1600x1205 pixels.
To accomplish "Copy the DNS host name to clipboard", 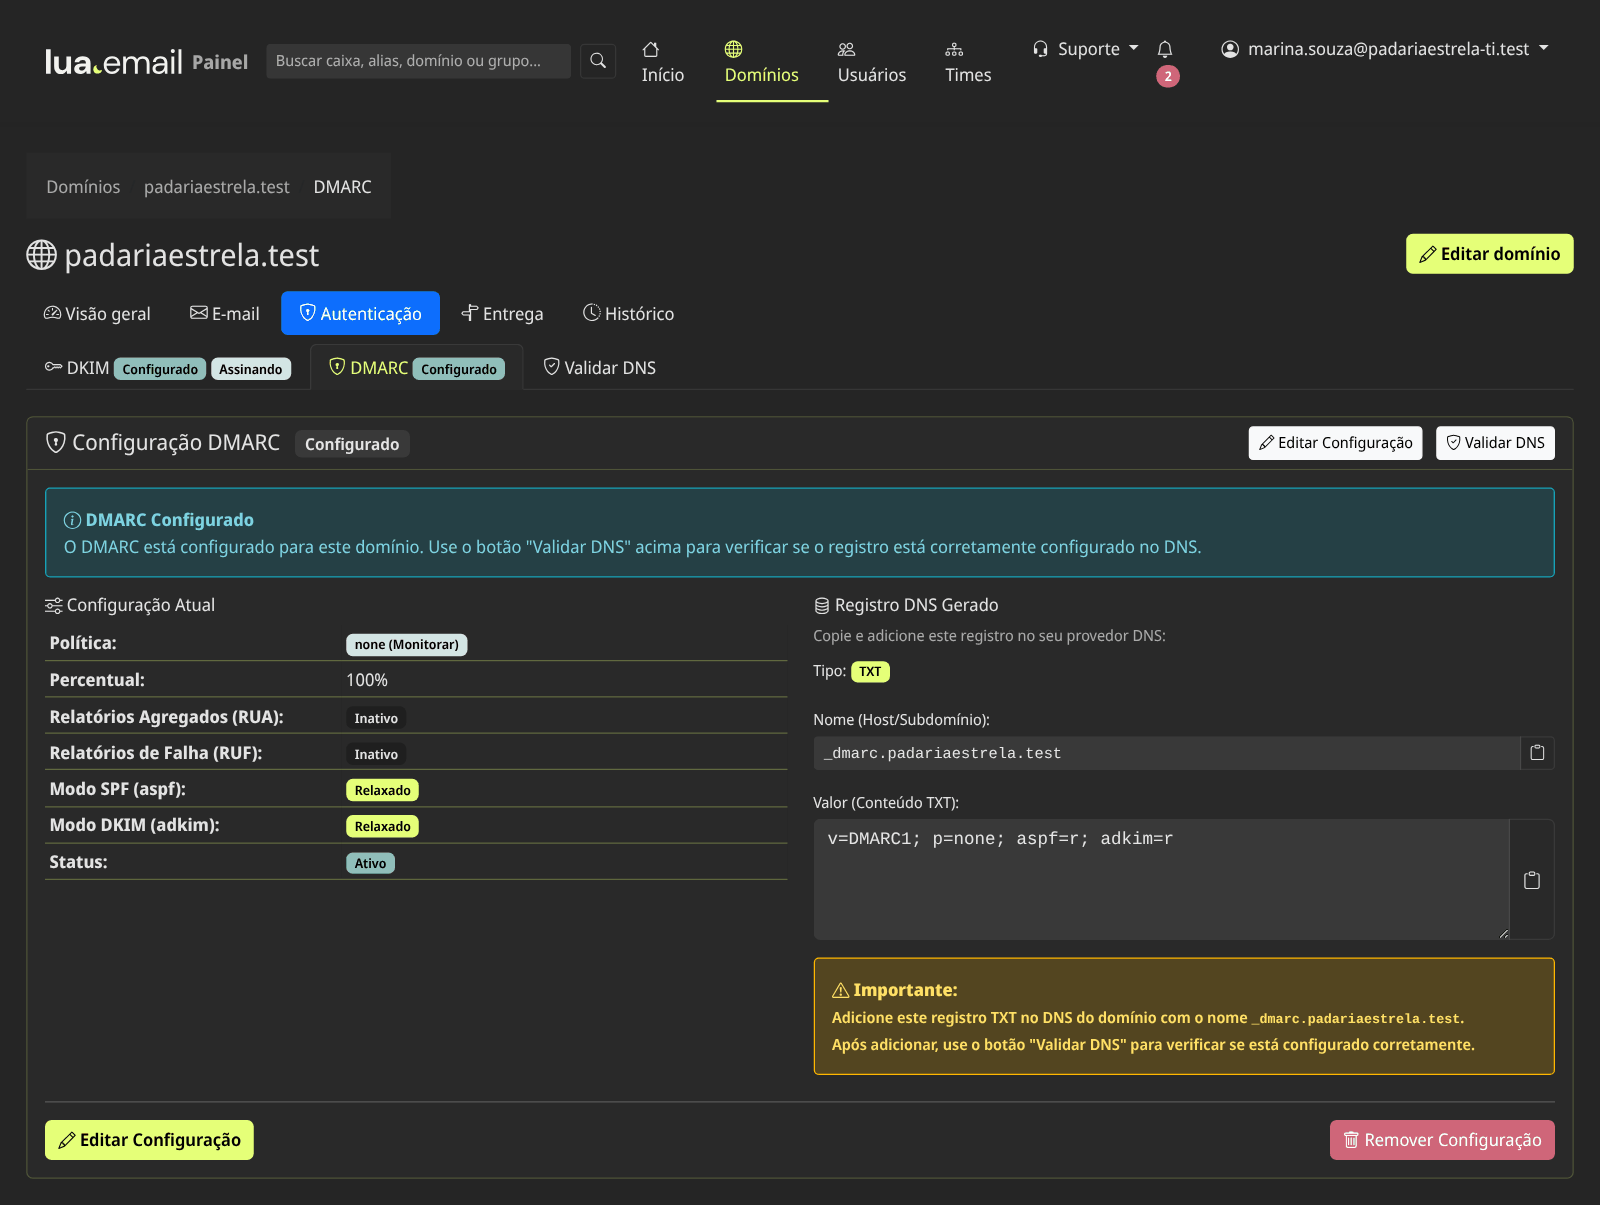I will click(1537, 753).
